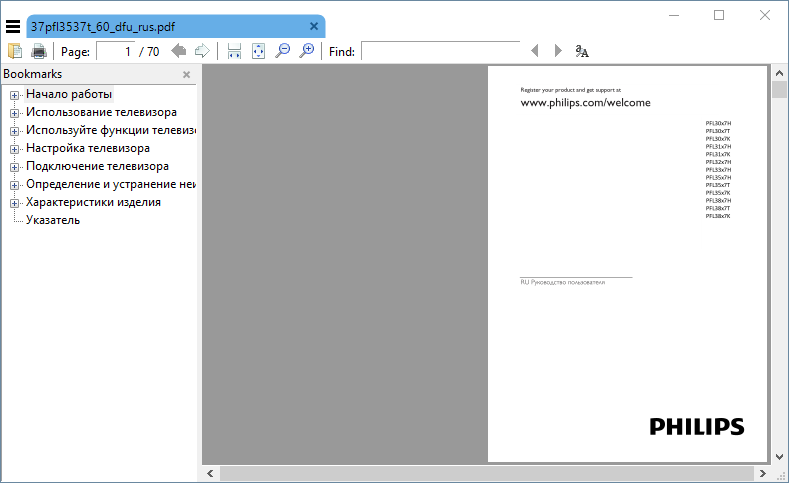The height and width of the screenshot is (483, 789).
Task: Click the Find text field
Action: pyautogui.click(x=441, y=51)
